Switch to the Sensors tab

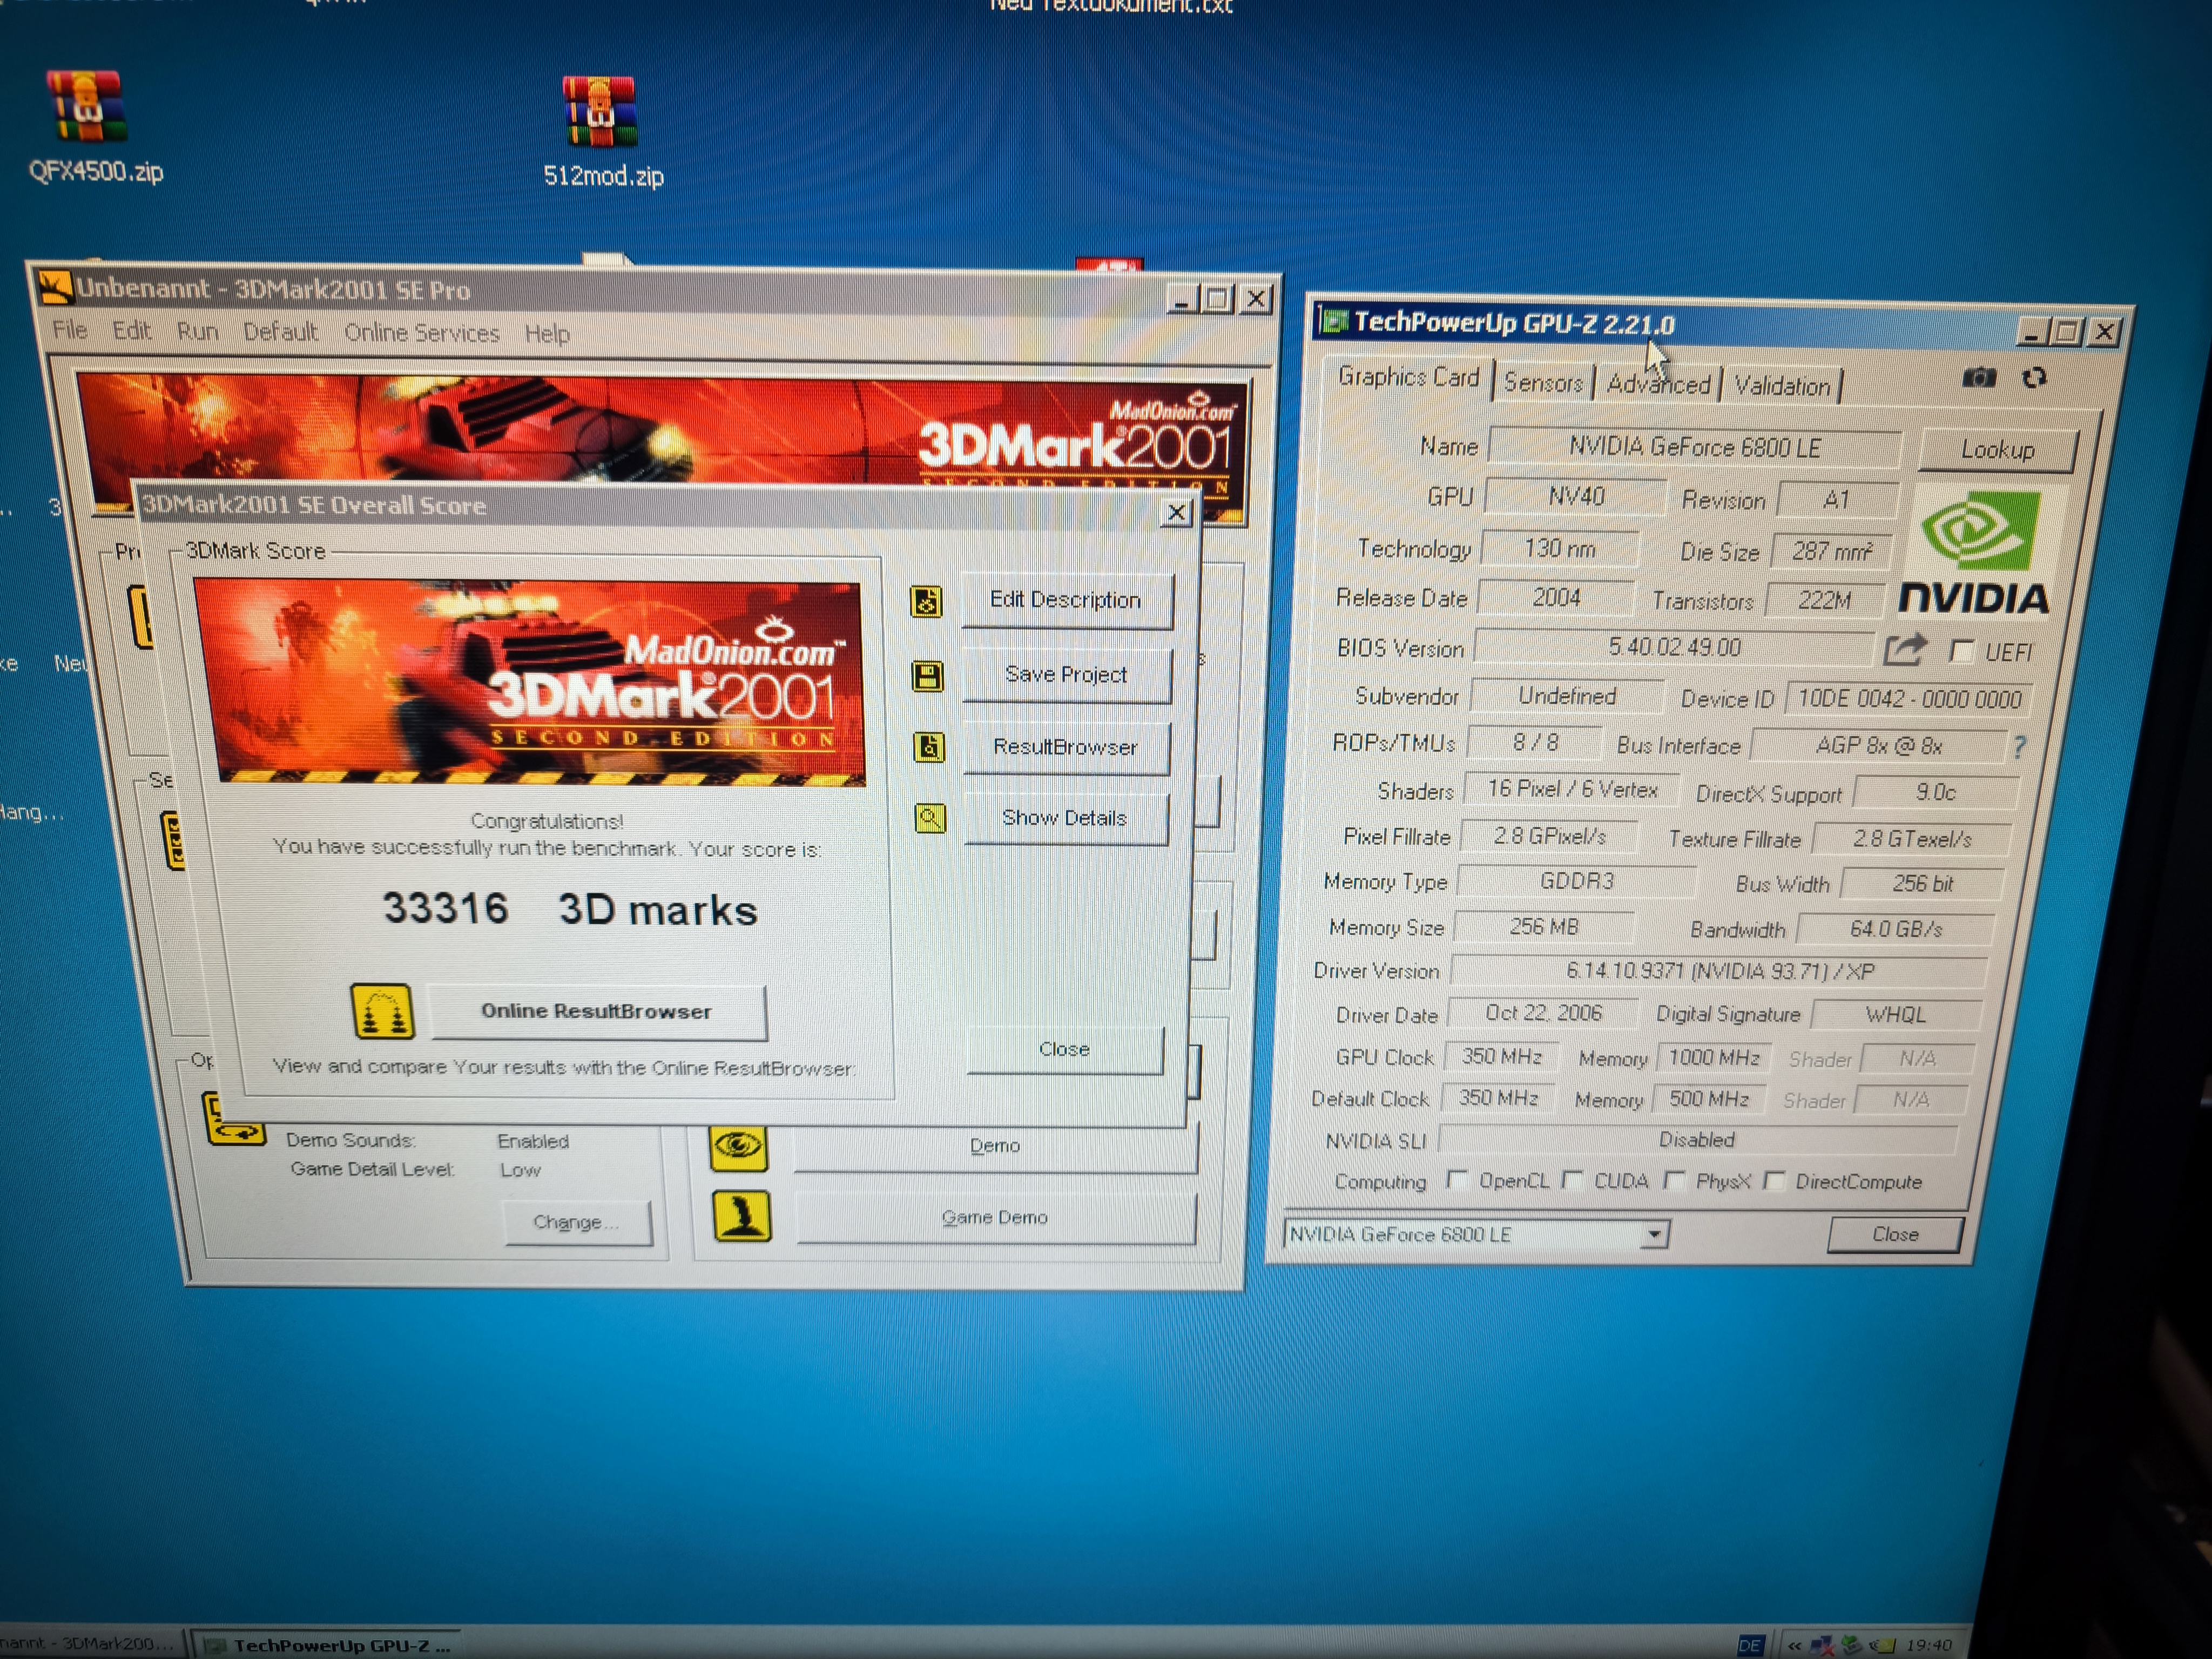pyautogui.click(x=1542, y=383)
